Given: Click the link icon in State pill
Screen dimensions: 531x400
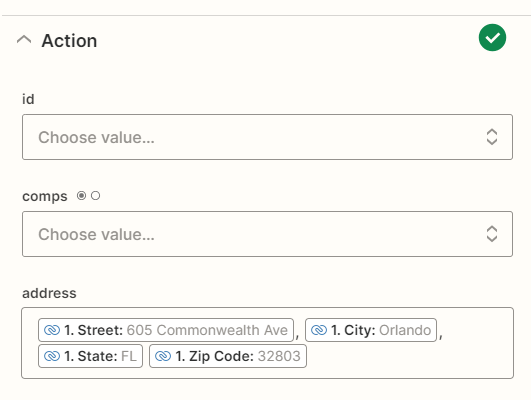Looking at the screenshot, I should tap(52, 356).
